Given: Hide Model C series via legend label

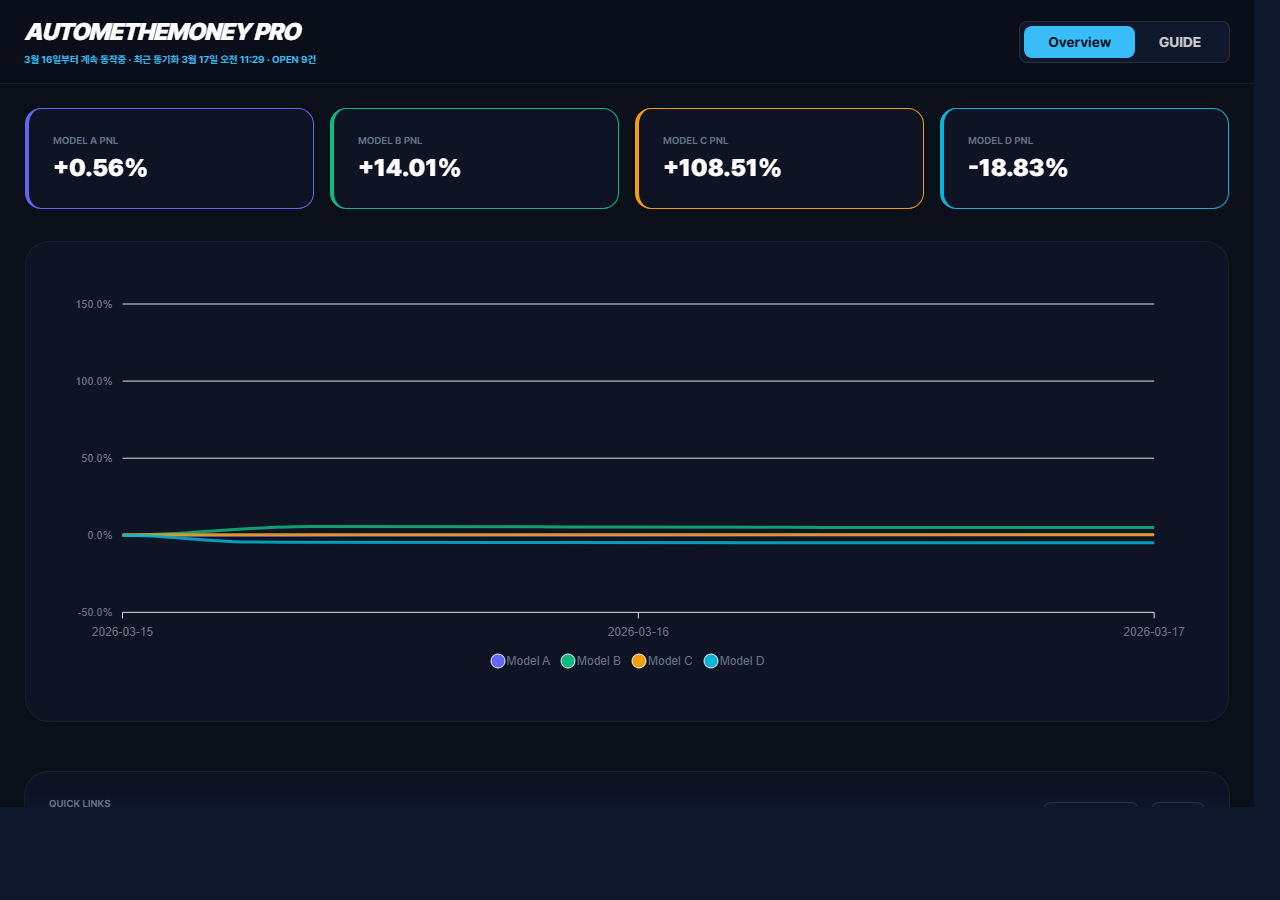Looking at the screenshot, I should 670,661.
